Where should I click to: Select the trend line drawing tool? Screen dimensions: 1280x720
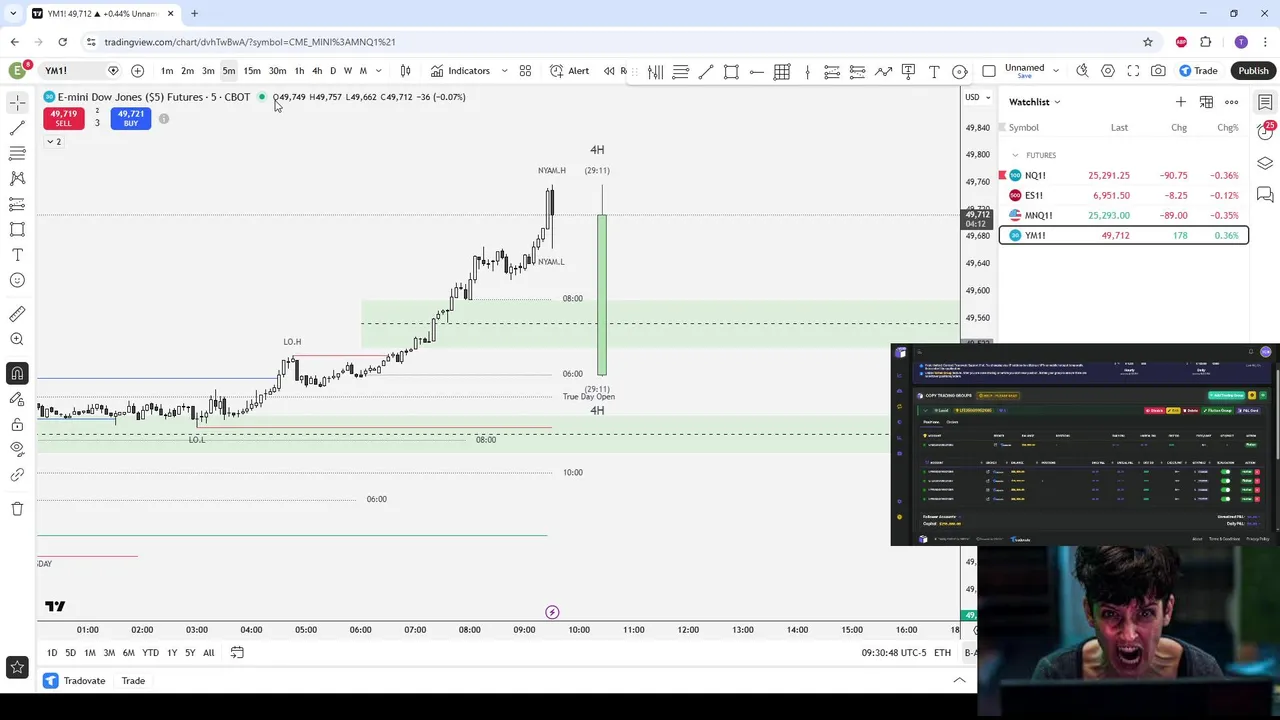pyautogui.click(x=17, y=128)
